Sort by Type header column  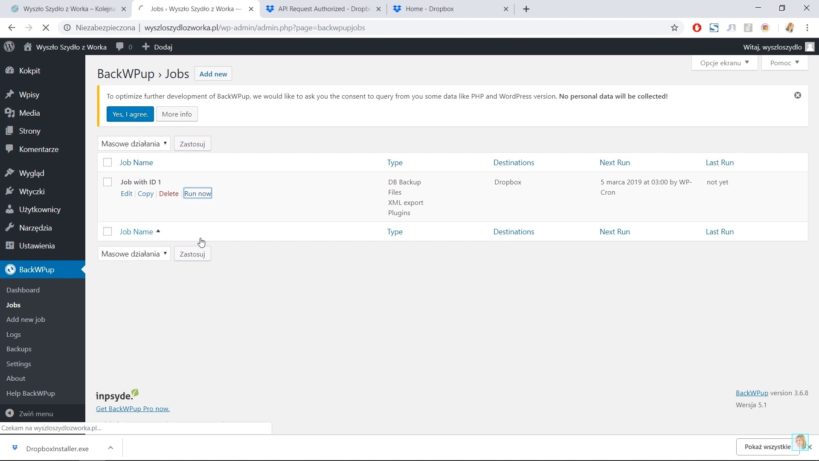[395, 162]
